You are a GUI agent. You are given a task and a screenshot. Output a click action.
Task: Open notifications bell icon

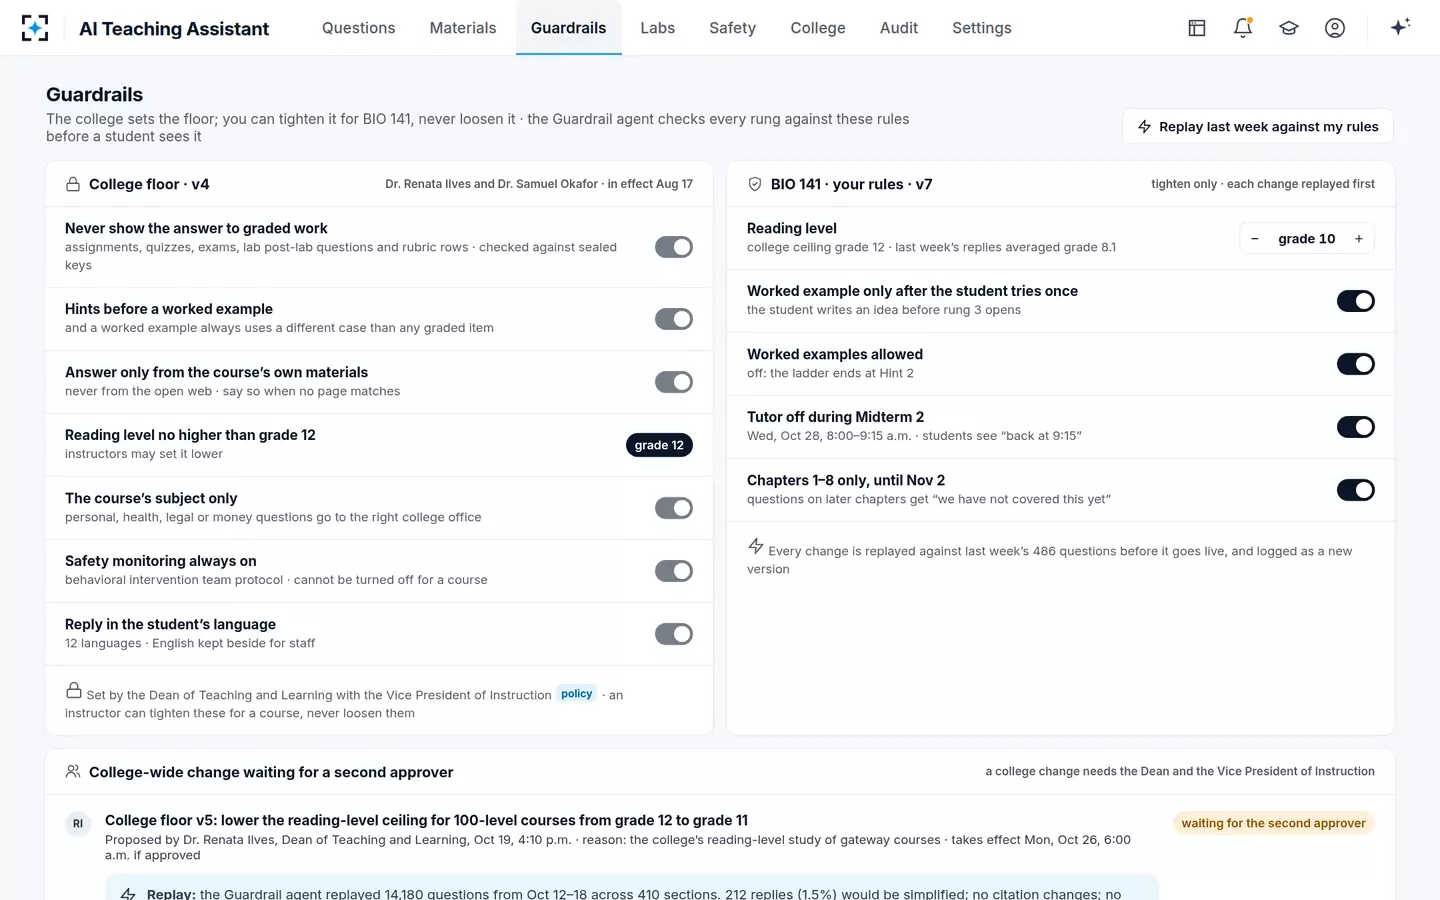[1243, 28]
